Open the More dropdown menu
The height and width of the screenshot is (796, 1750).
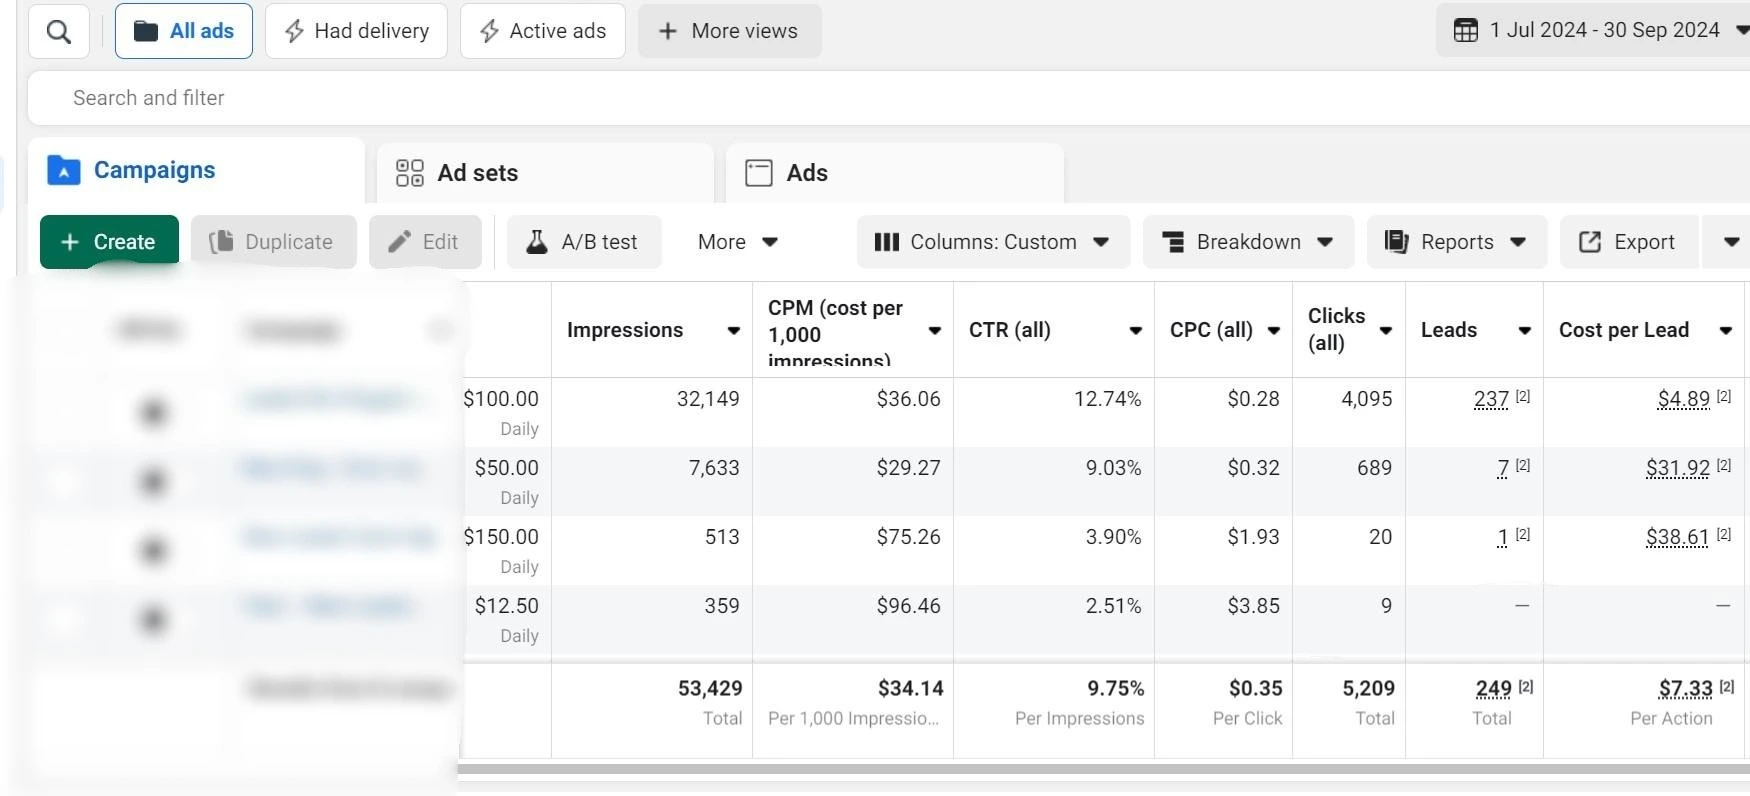click(x=738, y=242)
